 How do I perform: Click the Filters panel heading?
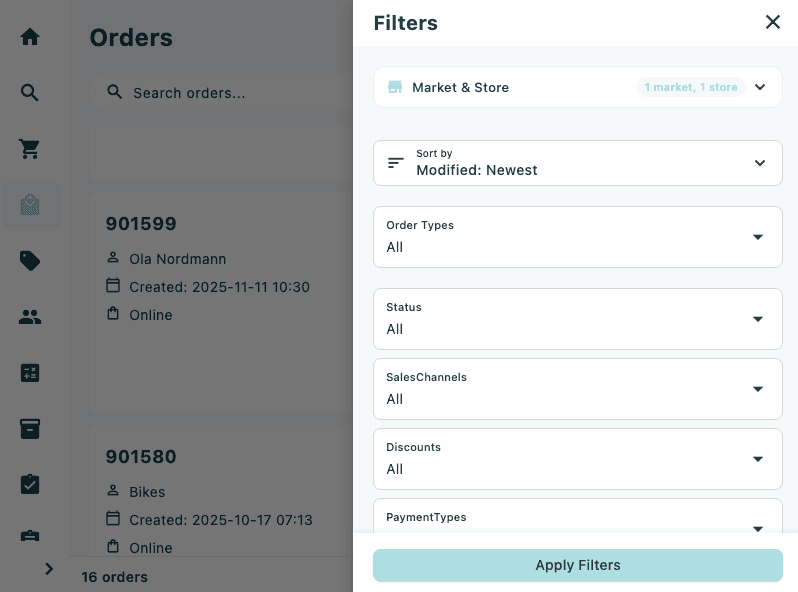pos(406,23)
